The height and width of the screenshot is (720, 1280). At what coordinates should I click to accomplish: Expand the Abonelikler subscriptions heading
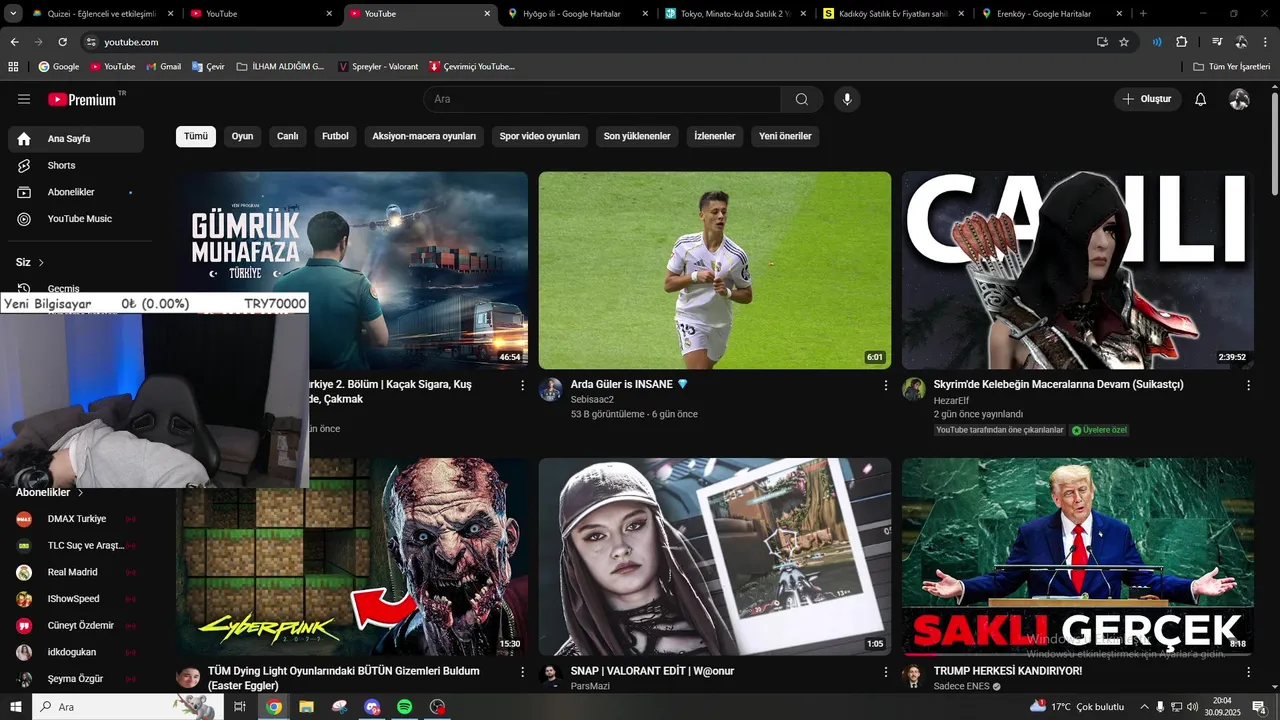[x=50, y=493]
